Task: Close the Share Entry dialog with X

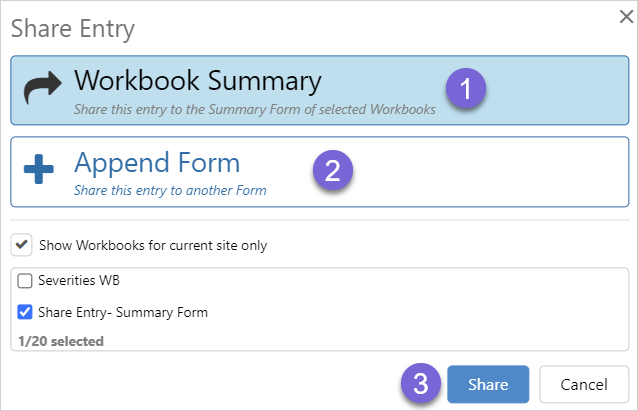Action: [626, 16]
